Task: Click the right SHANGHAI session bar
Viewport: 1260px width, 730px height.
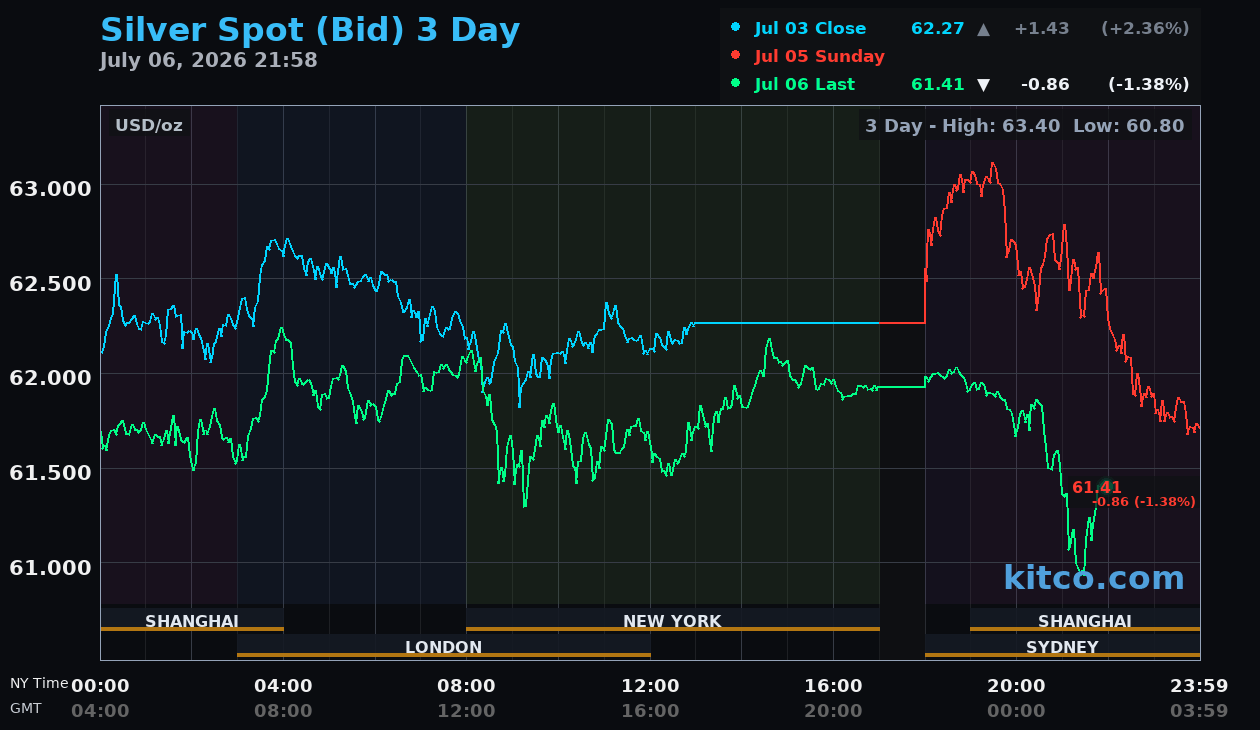Action: pyautogui.click(x=1085, y=620)
